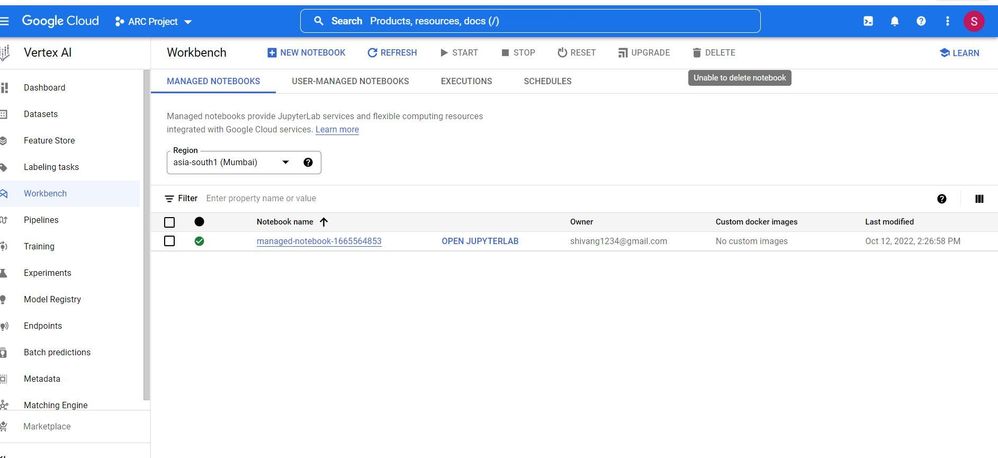The height and width of the screenshot is (458, 998).
Task: Click the Refresh button
Action: [x=392, y=53]
